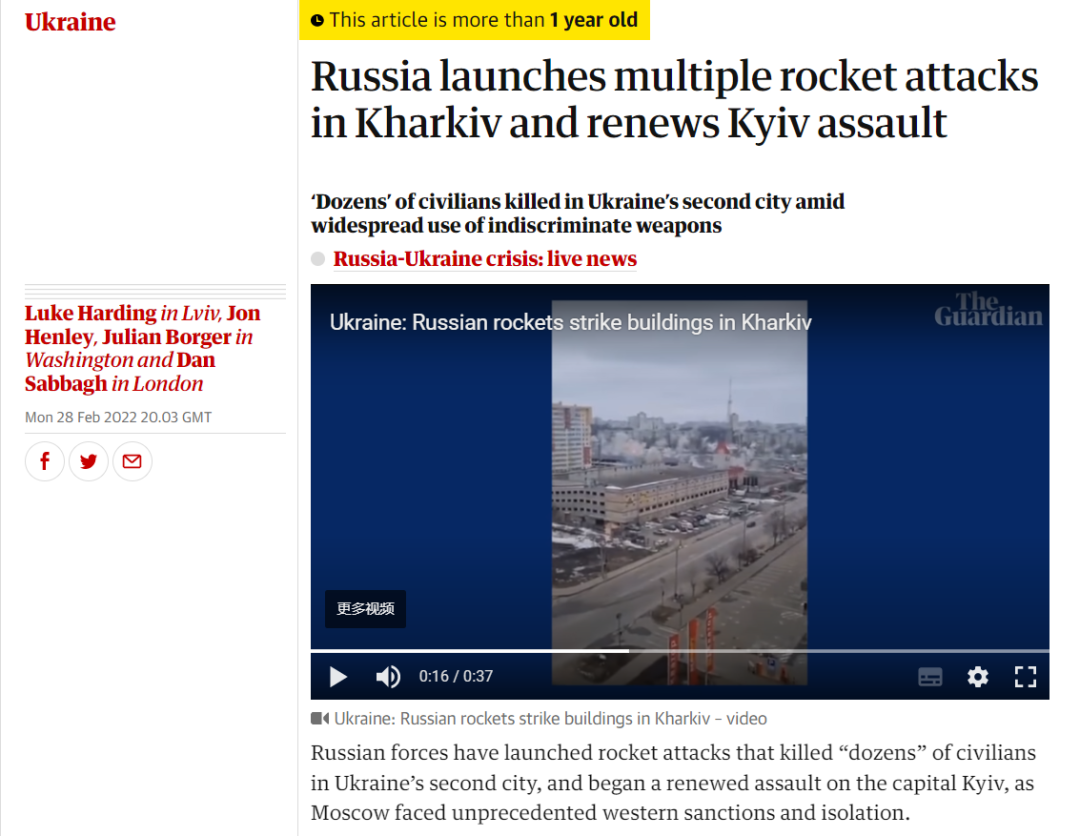Share article via email icon
The width and height of the screenshot is (1080, 836).
click(x=132, y=461)
